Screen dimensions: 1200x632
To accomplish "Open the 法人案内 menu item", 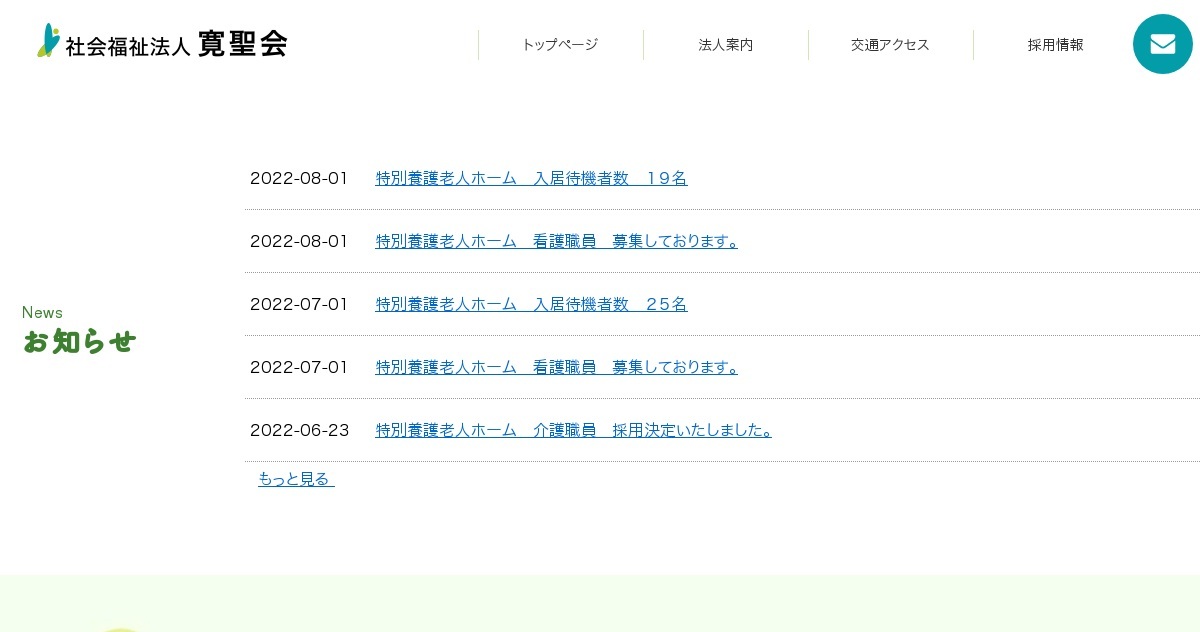I will pos(726,45).
